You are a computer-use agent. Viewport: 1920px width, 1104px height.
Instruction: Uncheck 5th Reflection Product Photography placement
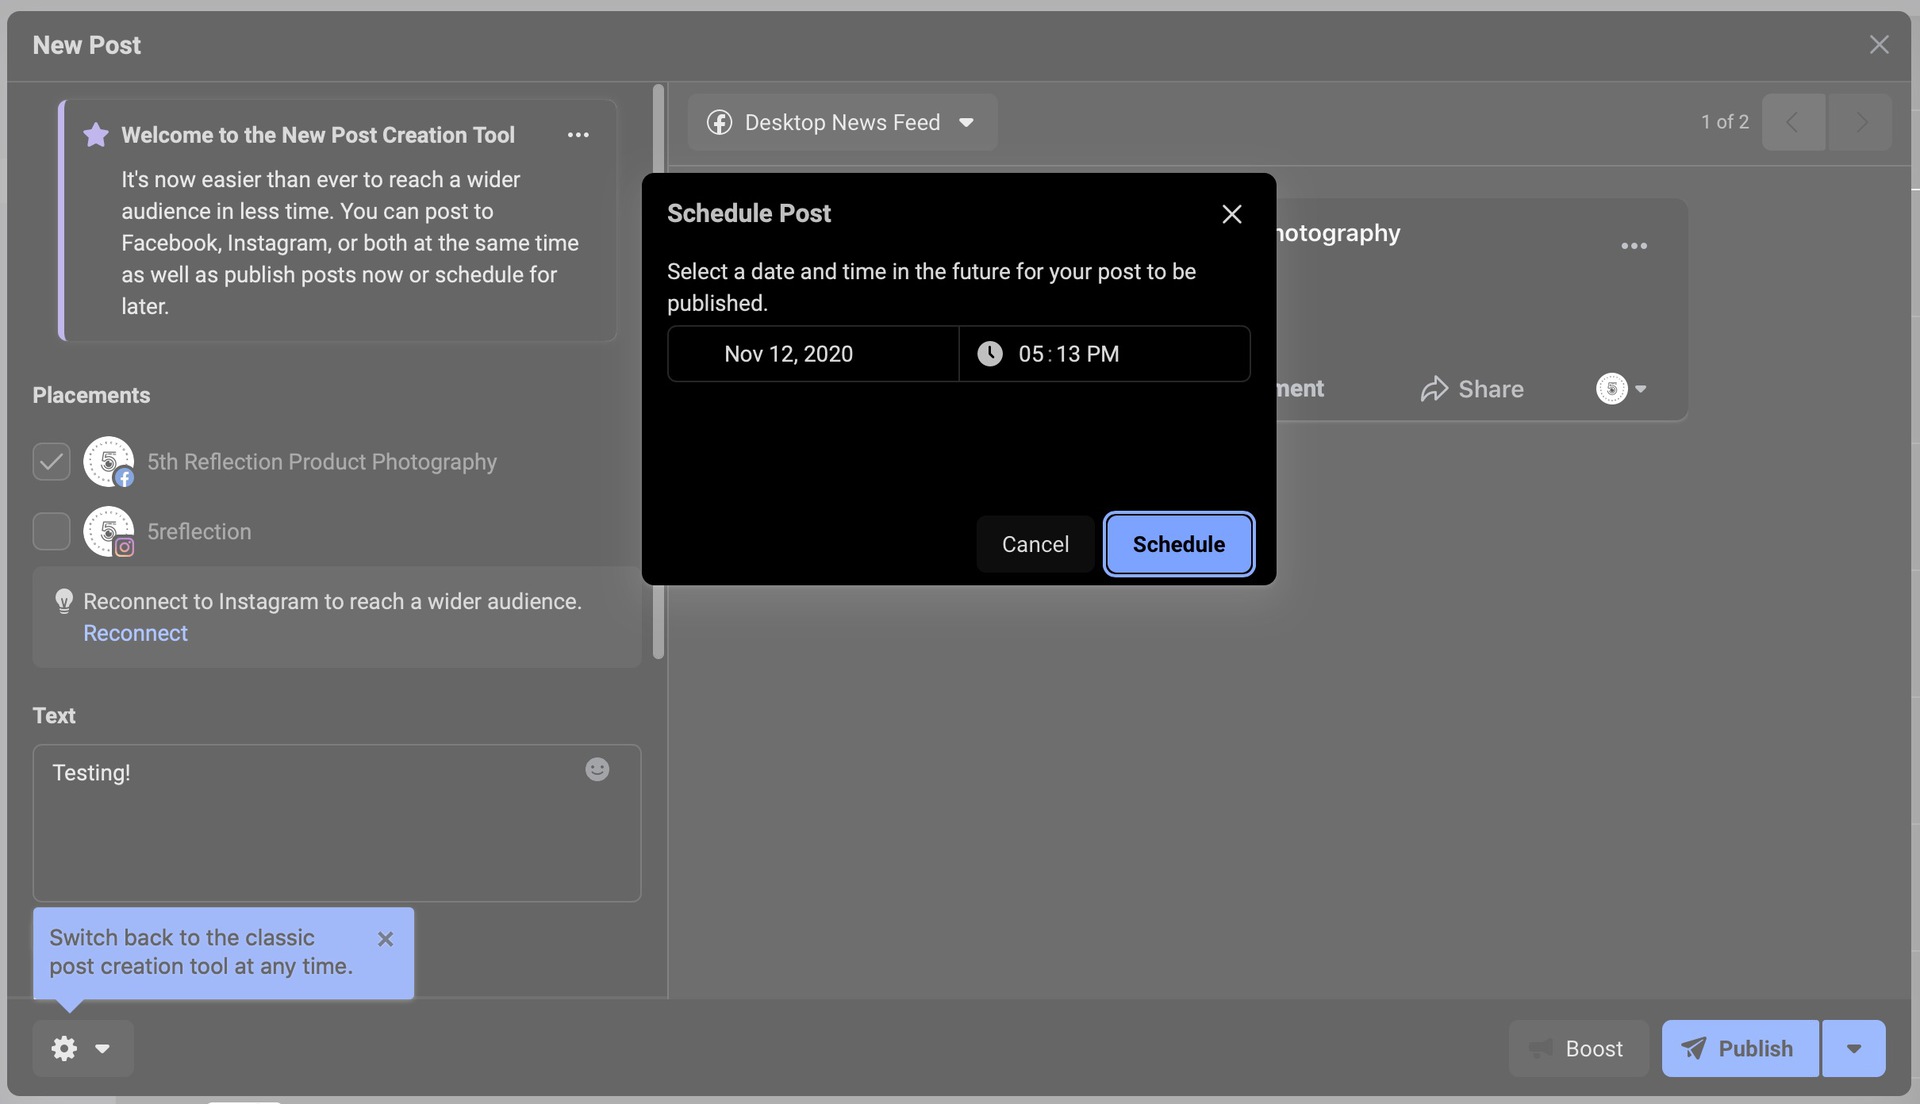[x=51, y=462]
